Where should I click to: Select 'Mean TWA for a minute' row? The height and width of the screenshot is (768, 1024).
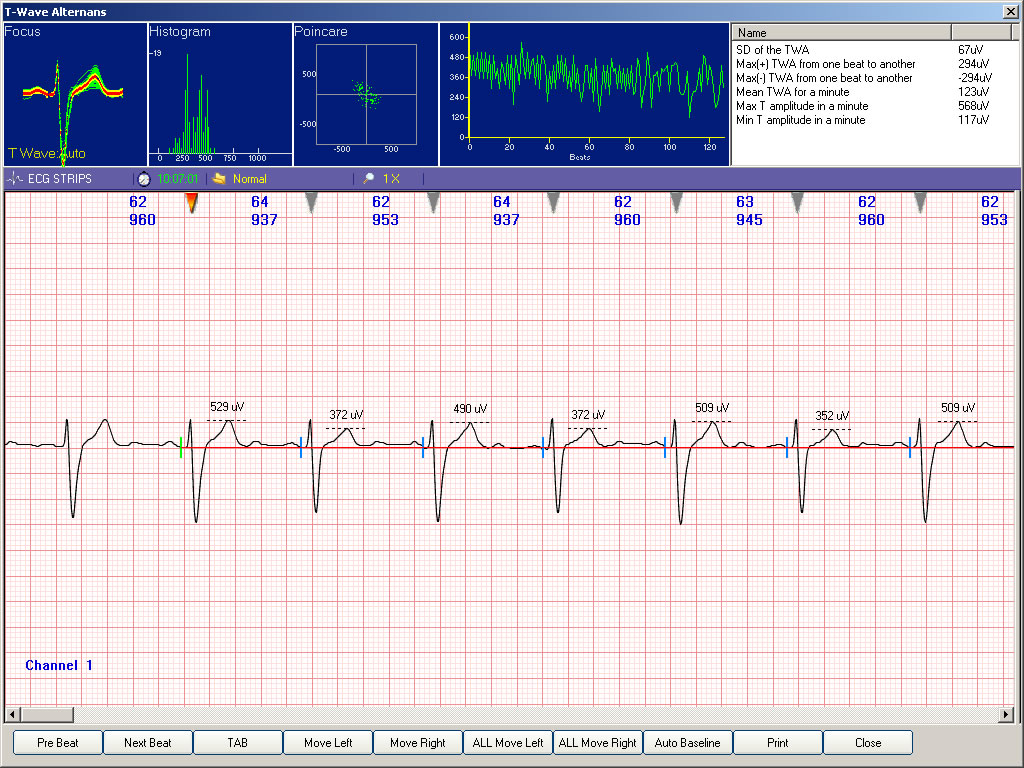tap(792, 92)
